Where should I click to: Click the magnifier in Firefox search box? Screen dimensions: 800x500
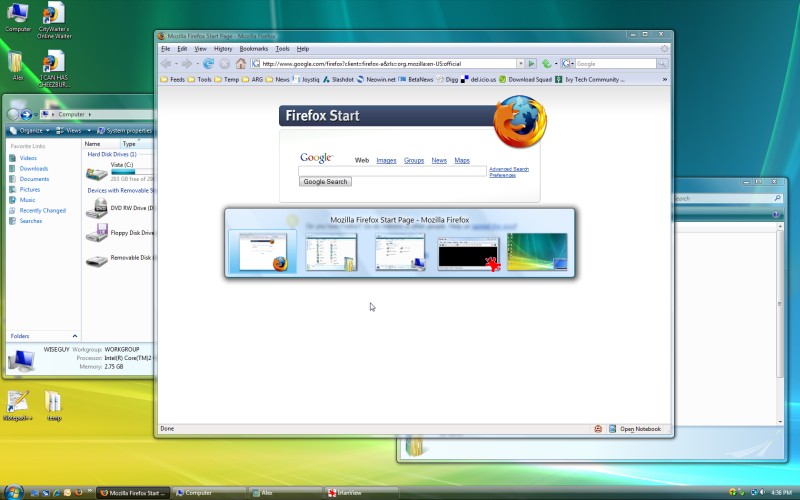tap(662, 64)
